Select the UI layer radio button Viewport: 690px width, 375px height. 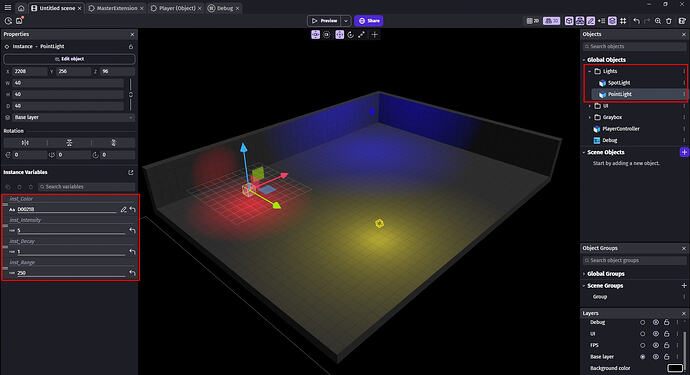[x=642, y=334]
